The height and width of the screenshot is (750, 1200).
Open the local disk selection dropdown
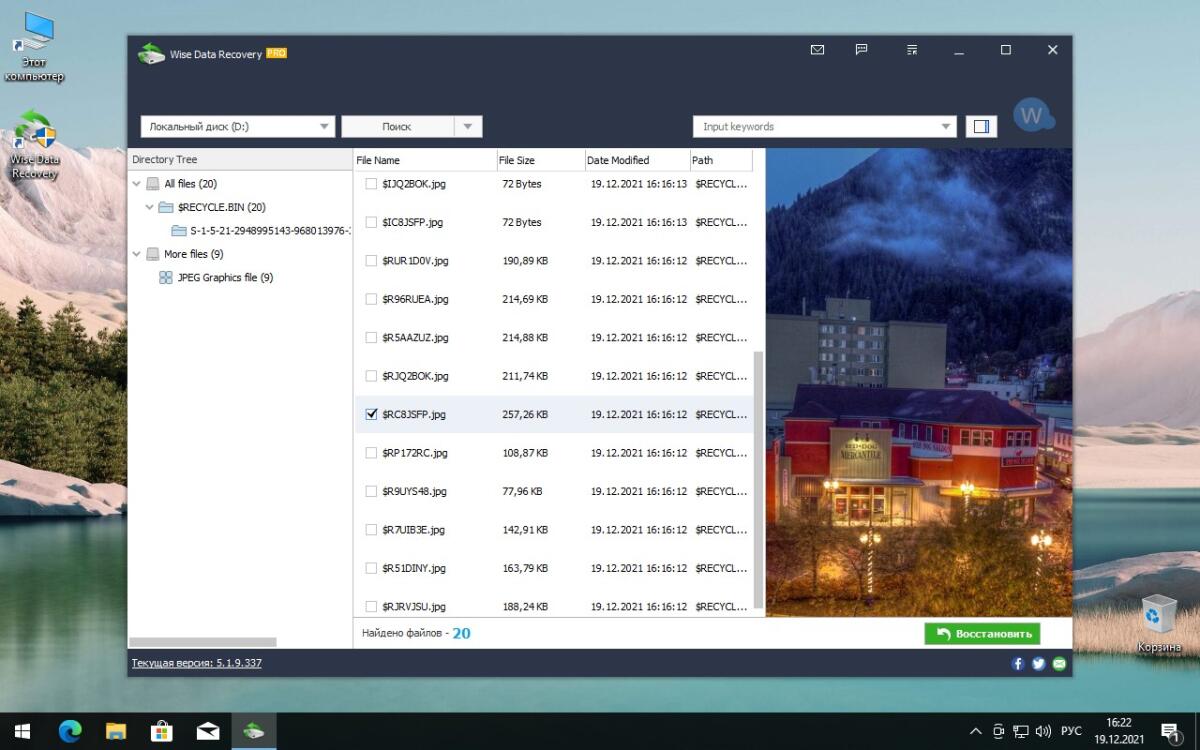pyautogui.click(x=322, y=126)
